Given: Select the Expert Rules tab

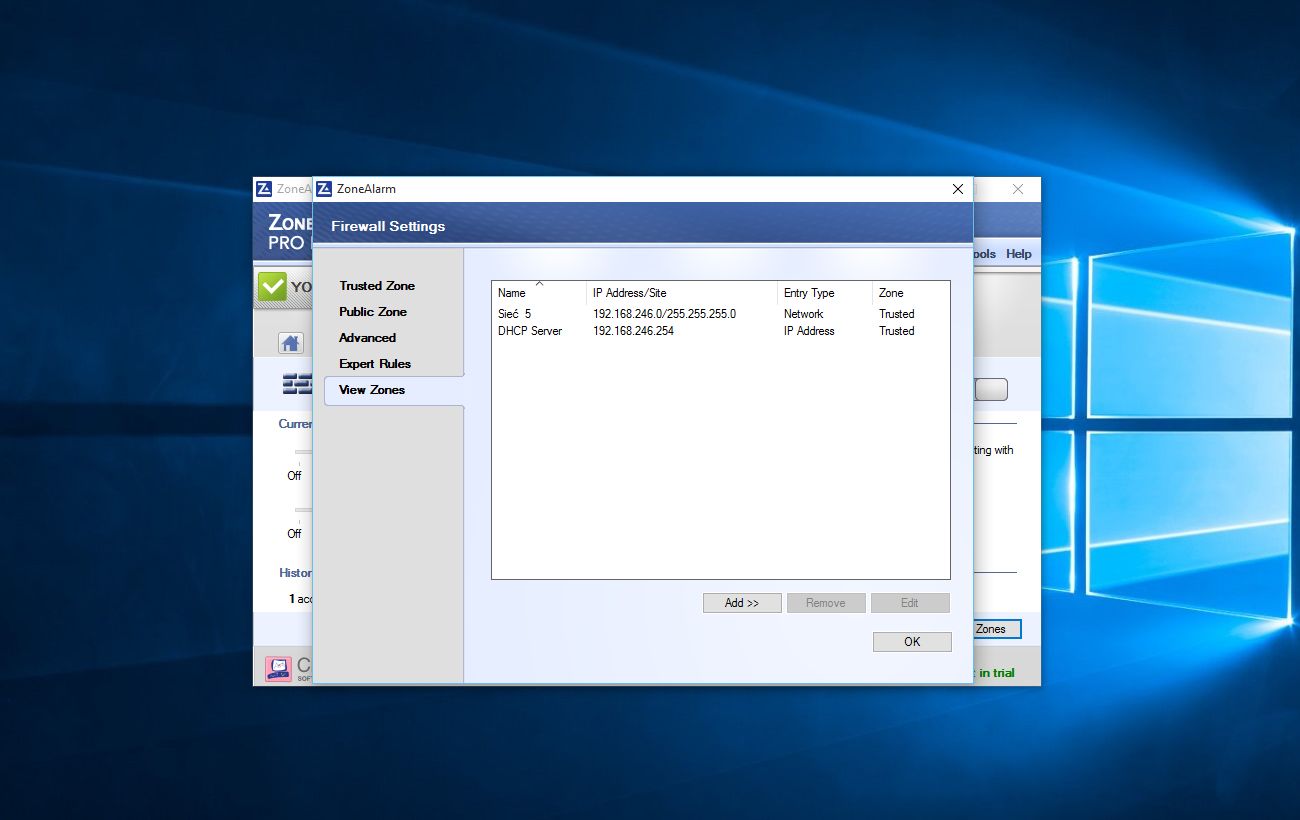Looking at the screenshot, I should click(x=375, y=364).
